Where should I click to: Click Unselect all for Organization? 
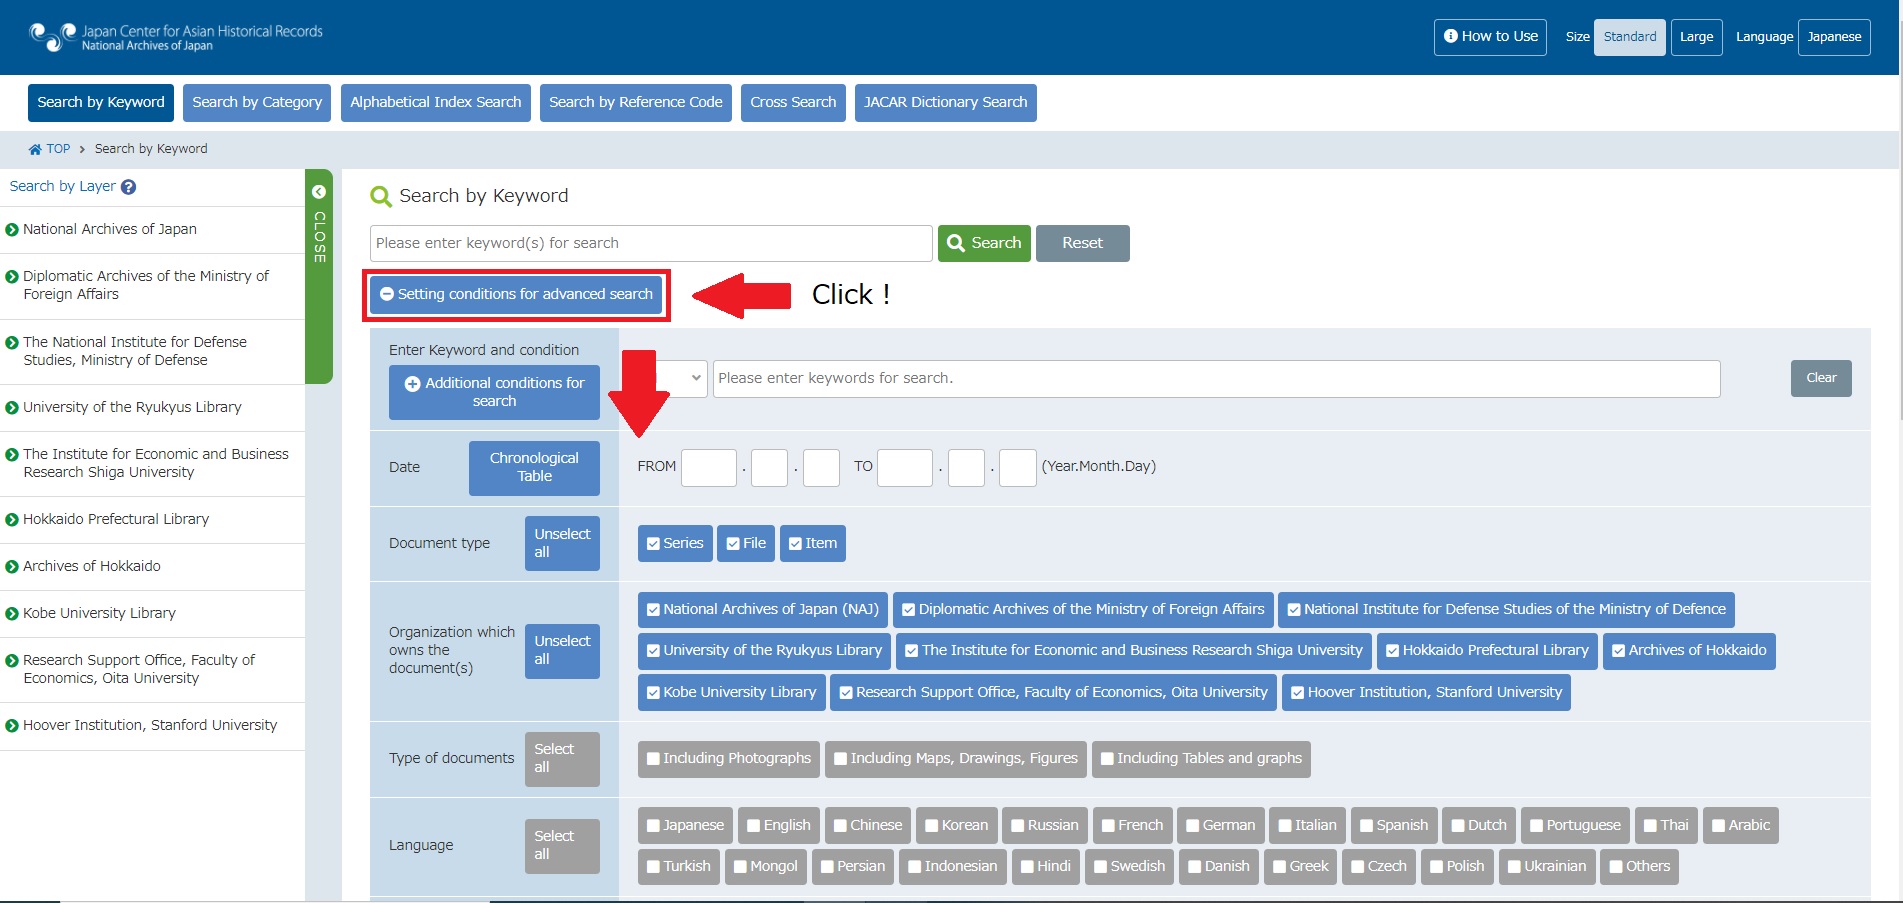[562, 651]
